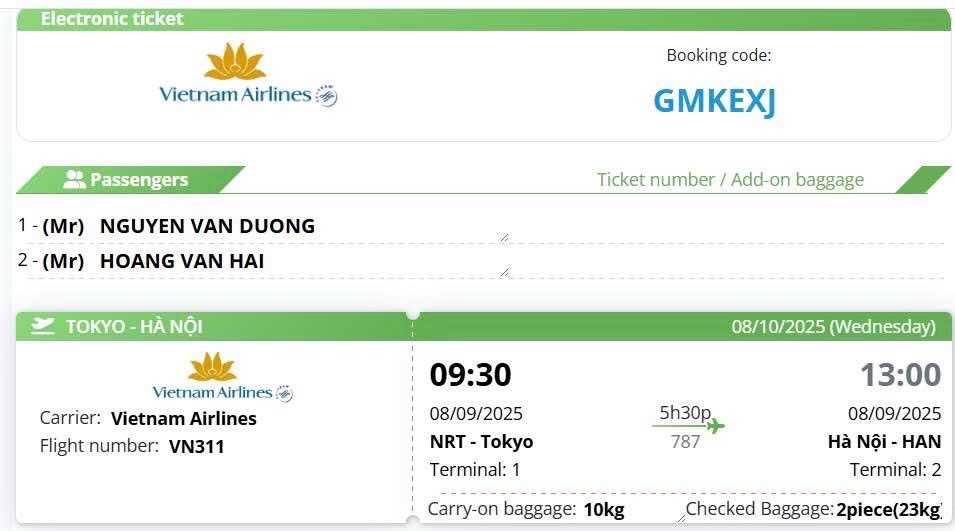Click resize handle of first passenger name field
Image resolution: width=955 pixels, height=531 pixels.
(504, 237)
